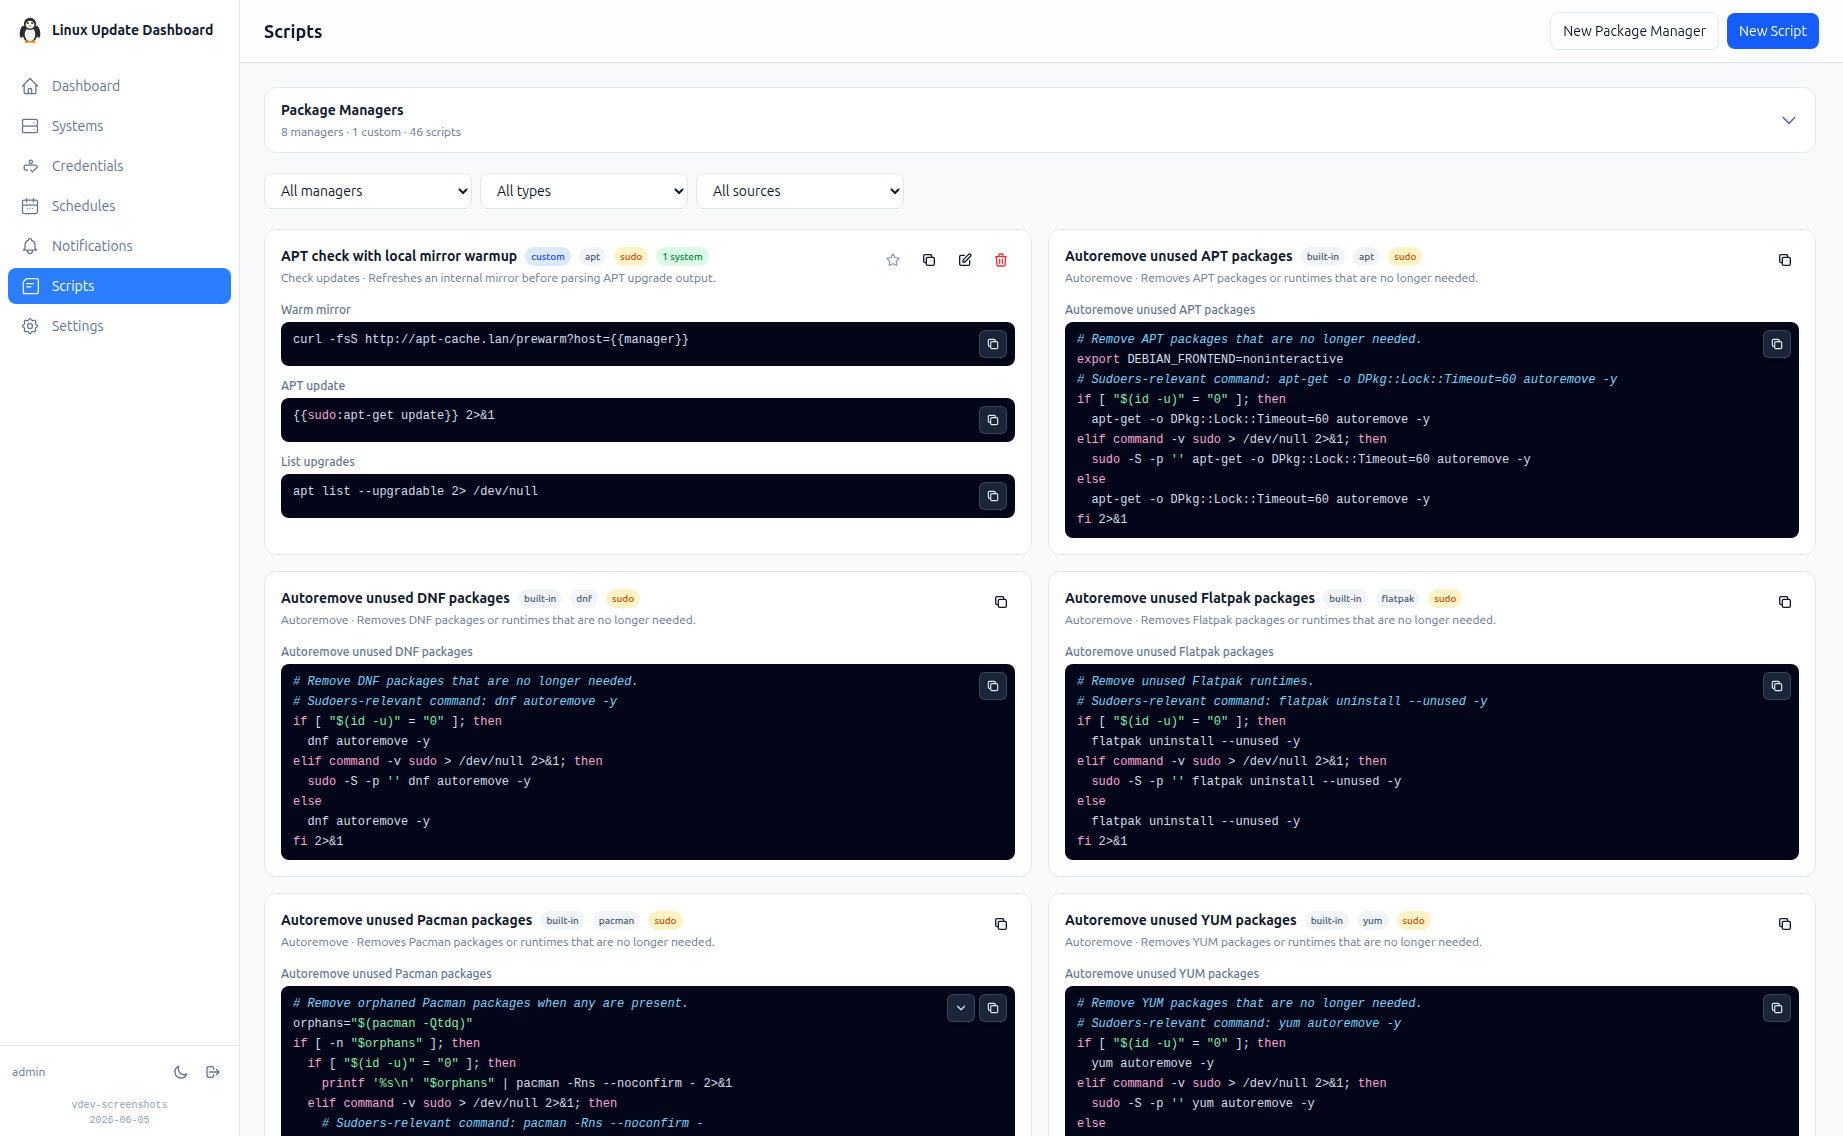Click the Linux penguin logo
Screen dimensions: 1843x1136
pyautogui.click(x=30, y=30)
